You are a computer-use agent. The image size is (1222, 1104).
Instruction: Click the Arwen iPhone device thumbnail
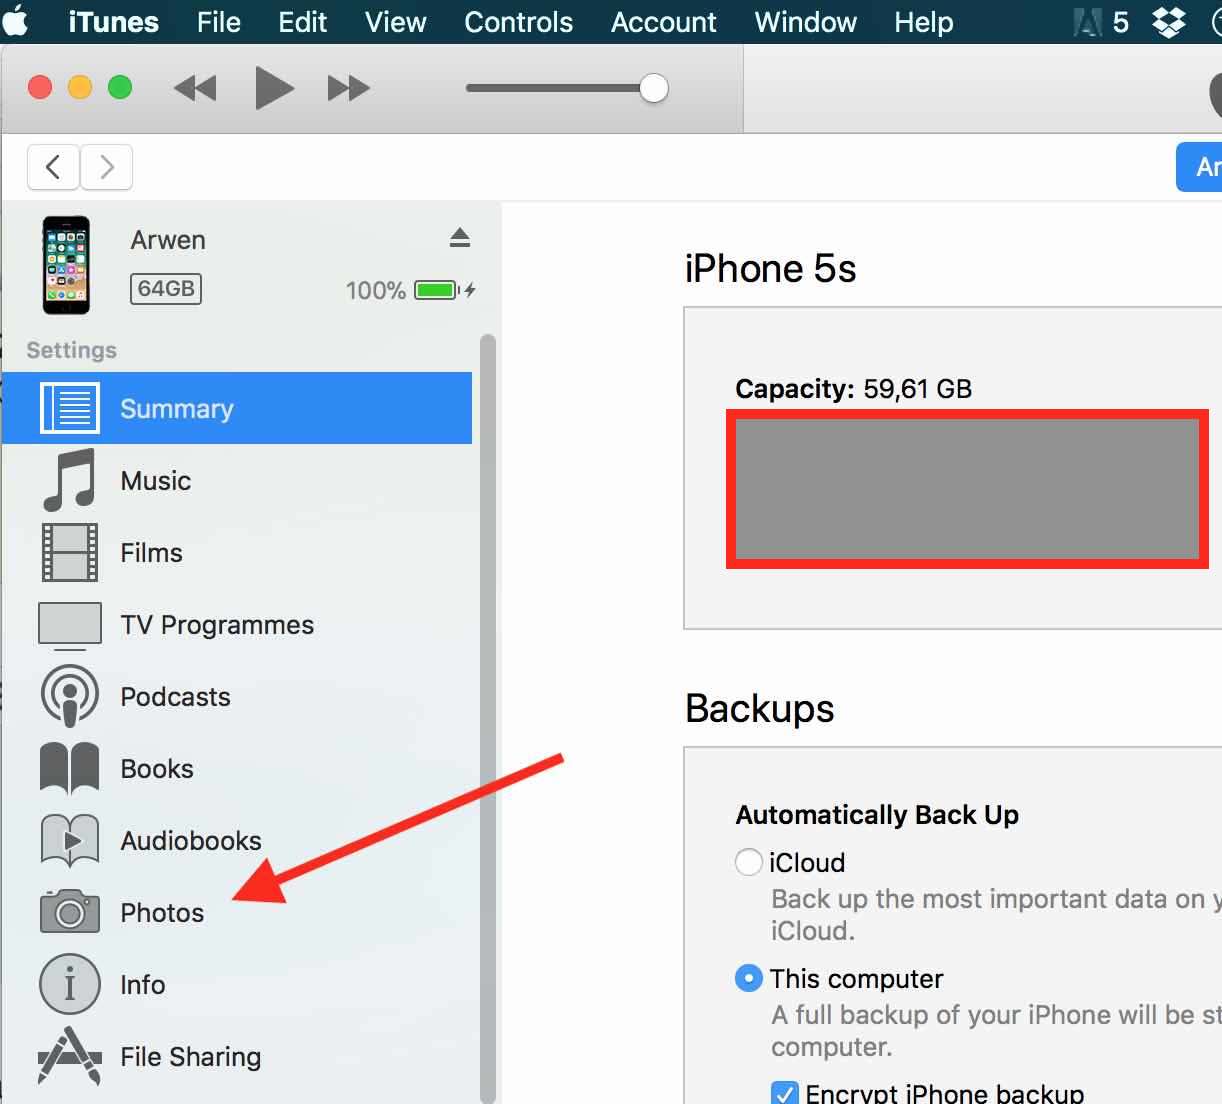coord(66,265)
